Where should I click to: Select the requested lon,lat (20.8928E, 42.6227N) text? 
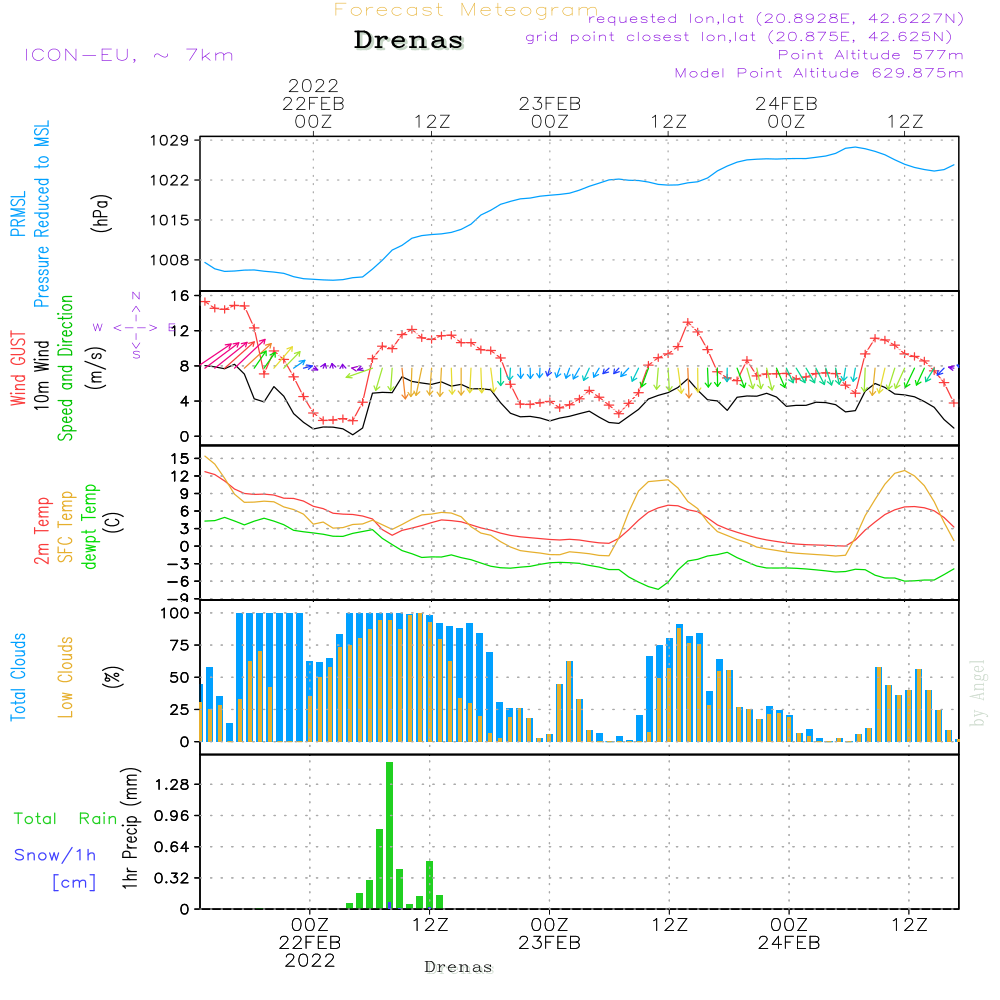point(776,18)
